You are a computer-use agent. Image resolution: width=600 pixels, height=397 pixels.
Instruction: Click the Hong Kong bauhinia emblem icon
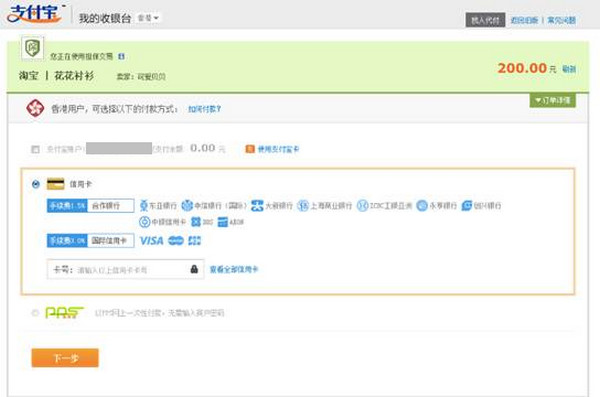35,108
